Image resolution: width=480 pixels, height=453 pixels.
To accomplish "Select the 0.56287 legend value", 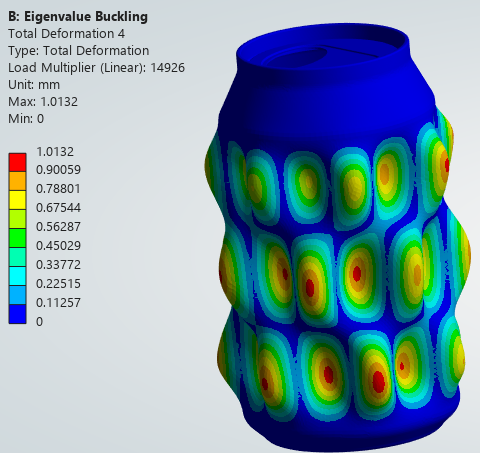I will point(58,227).
